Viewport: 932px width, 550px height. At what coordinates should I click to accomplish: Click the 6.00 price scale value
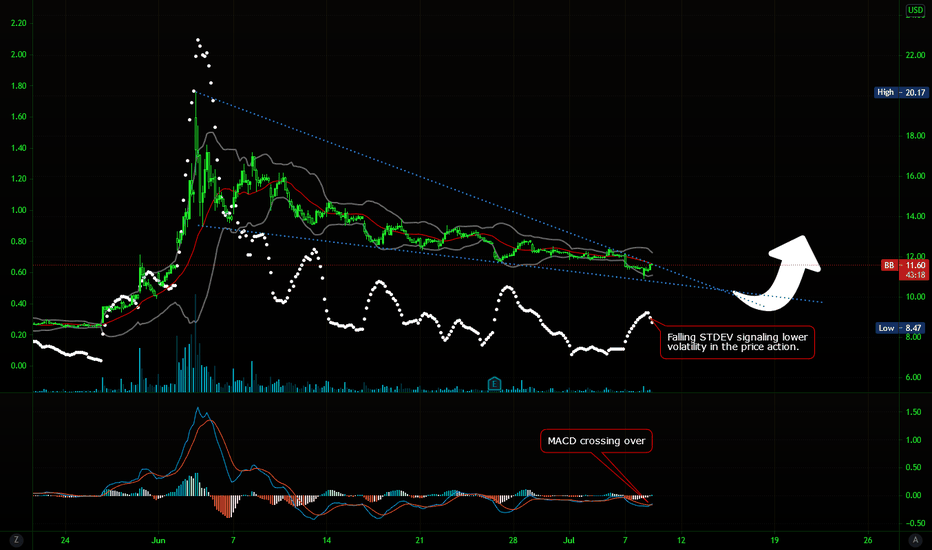(915, 377)
